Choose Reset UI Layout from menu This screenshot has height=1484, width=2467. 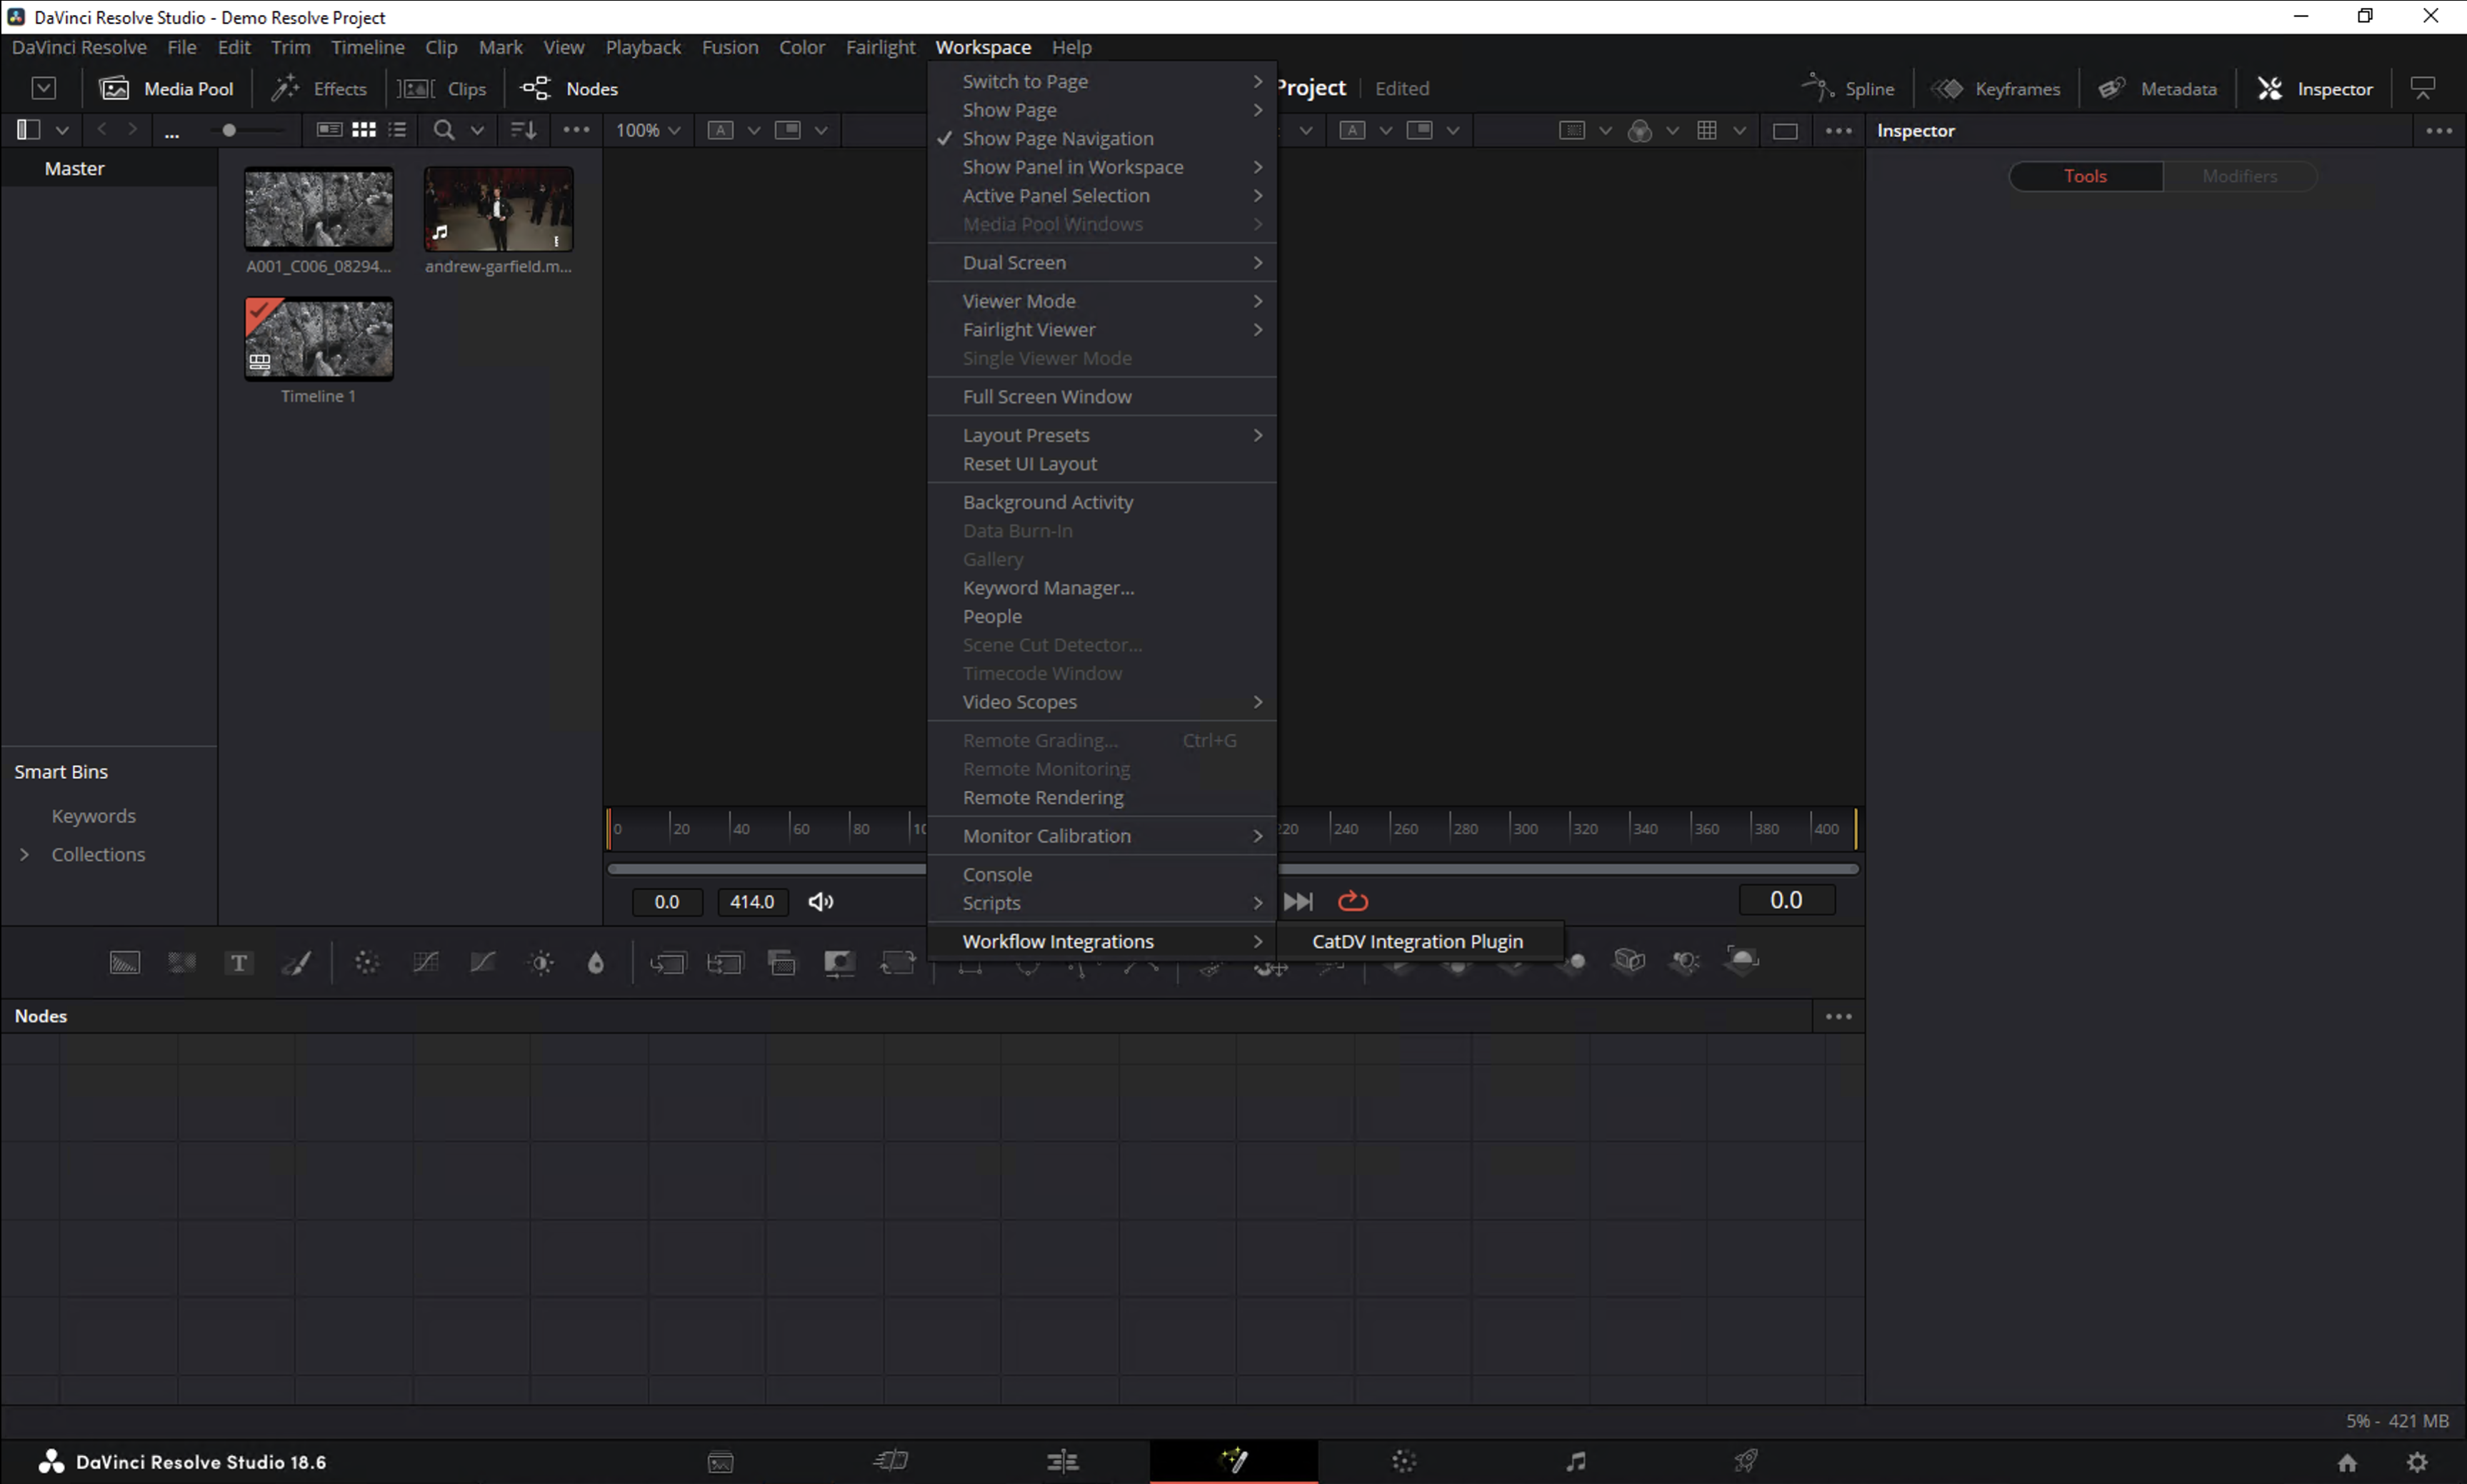[x=1102, y=464]
